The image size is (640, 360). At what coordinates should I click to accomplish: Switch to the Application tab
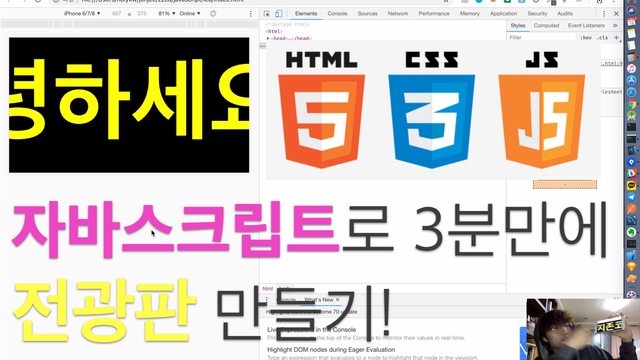point(503,13)
